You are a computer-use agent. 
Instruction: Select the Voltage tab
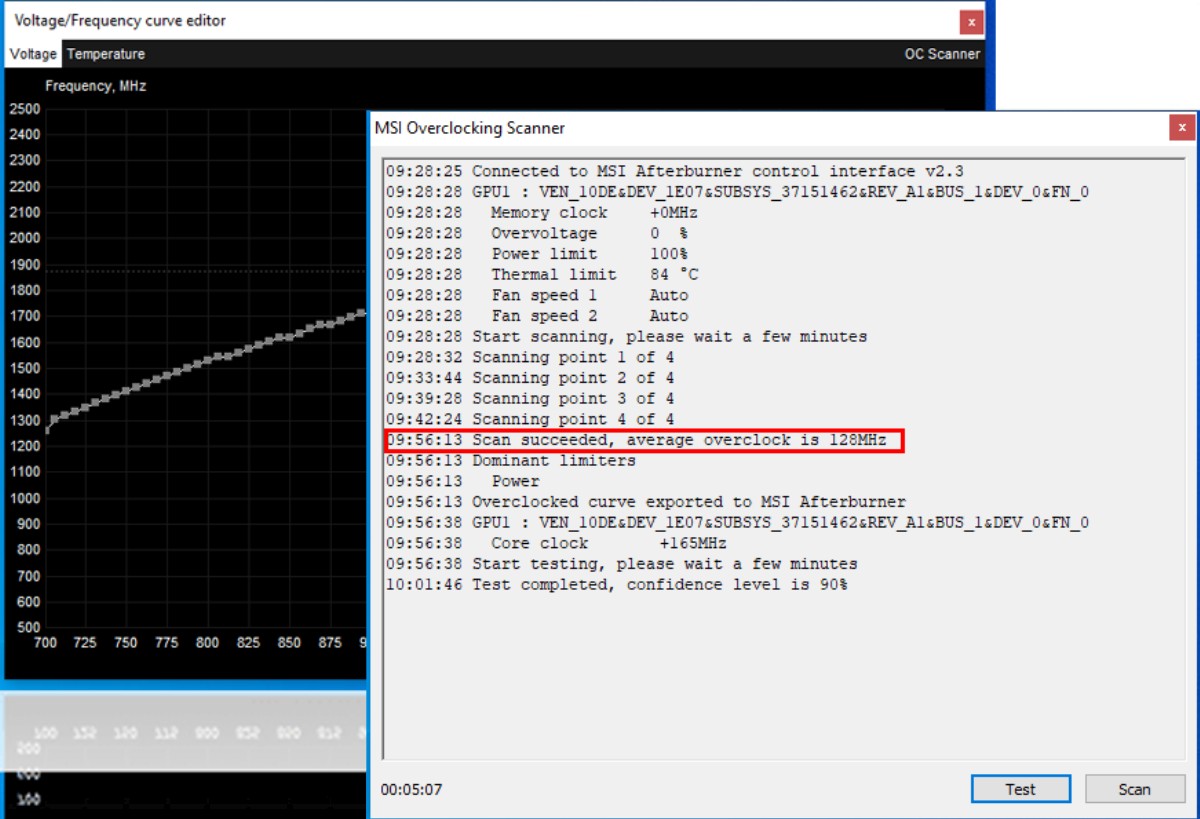coord(32,54)
